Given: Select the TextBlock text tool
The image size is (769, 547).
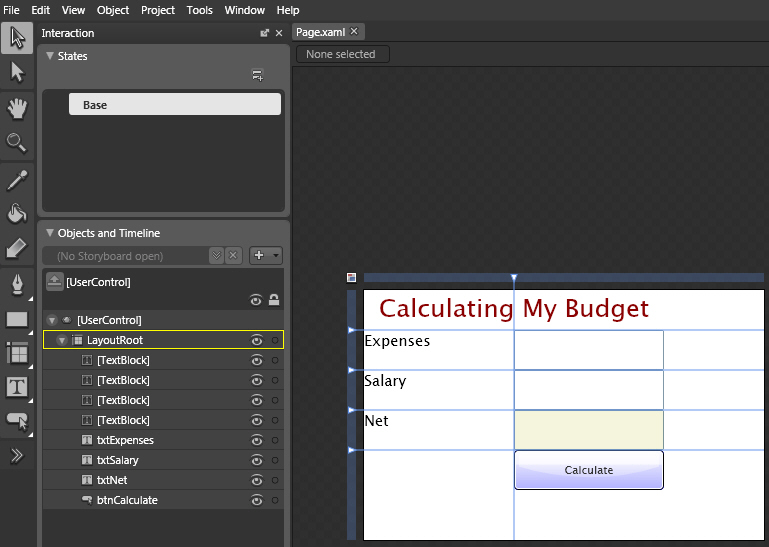Looking at the screenshot, I should point(17,387).
